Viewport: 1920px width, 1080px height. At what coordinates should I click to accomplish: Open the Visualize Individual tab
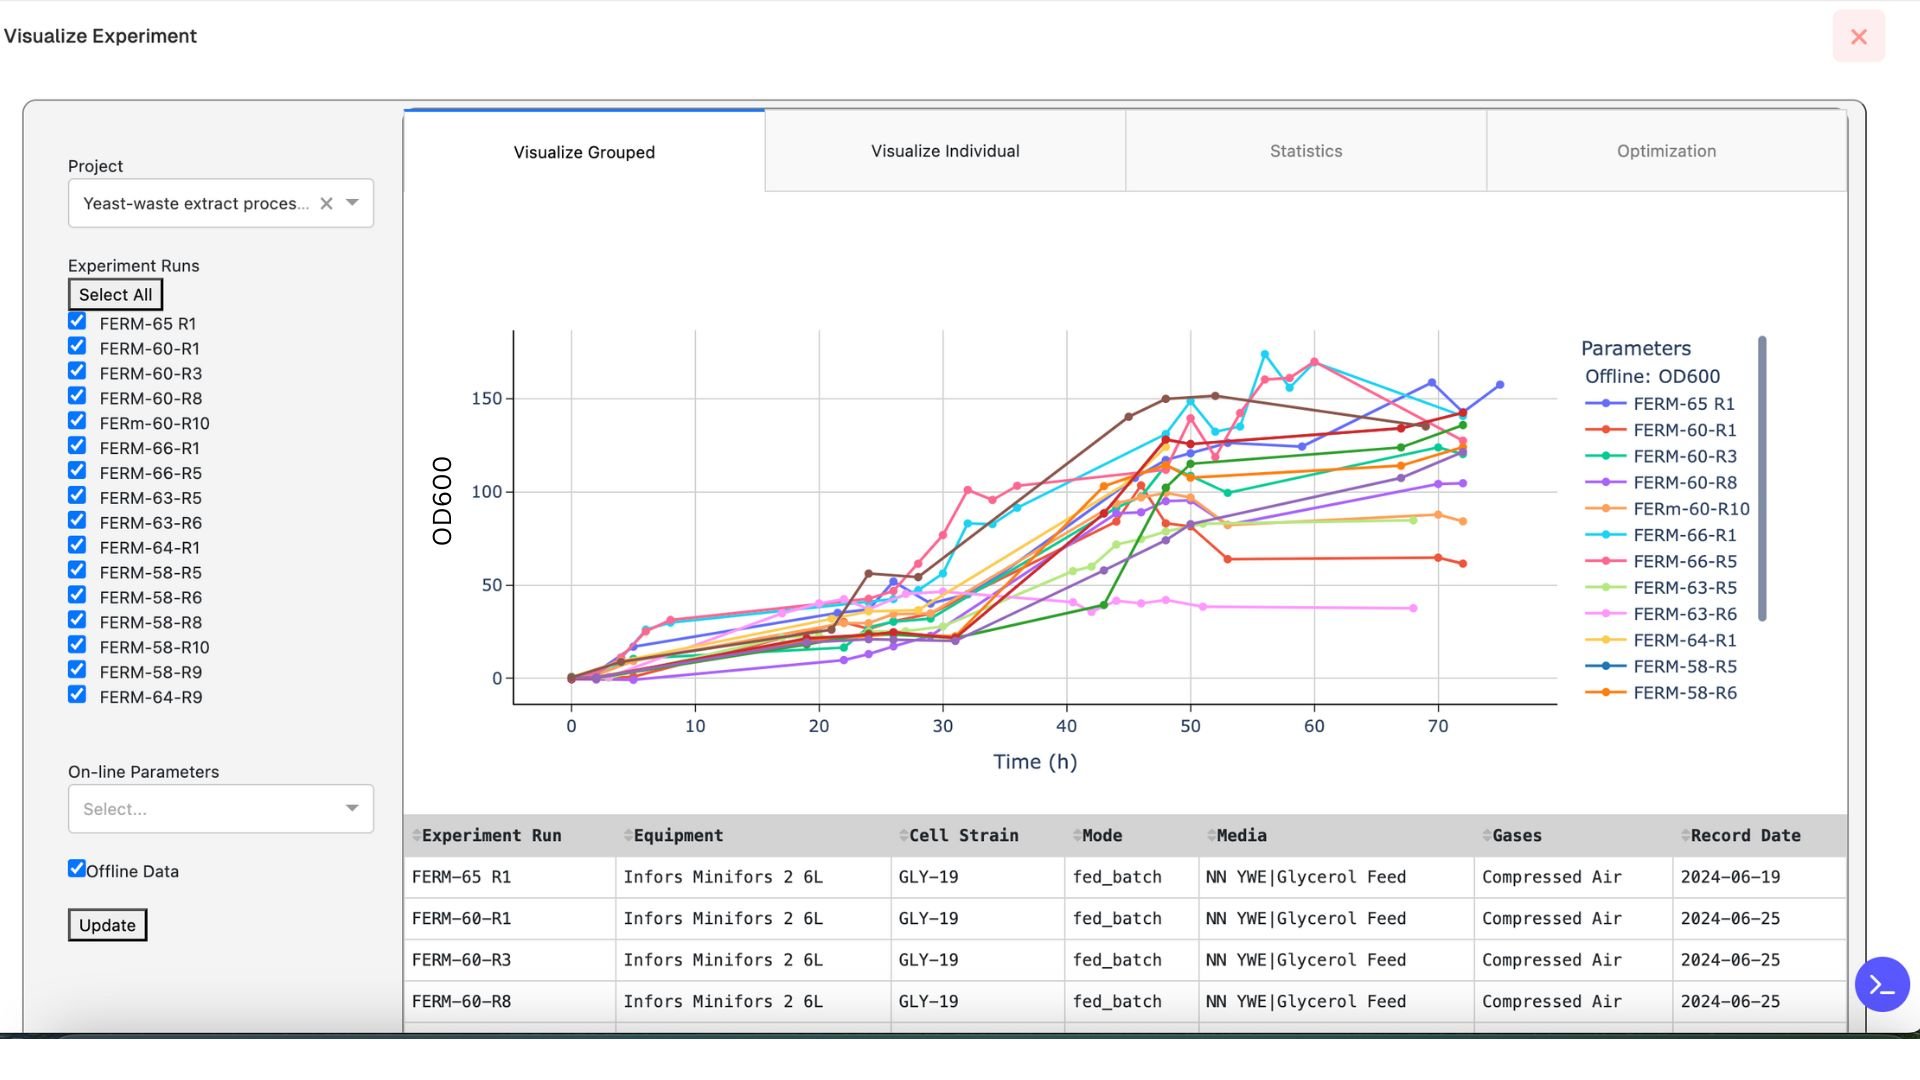944,151
